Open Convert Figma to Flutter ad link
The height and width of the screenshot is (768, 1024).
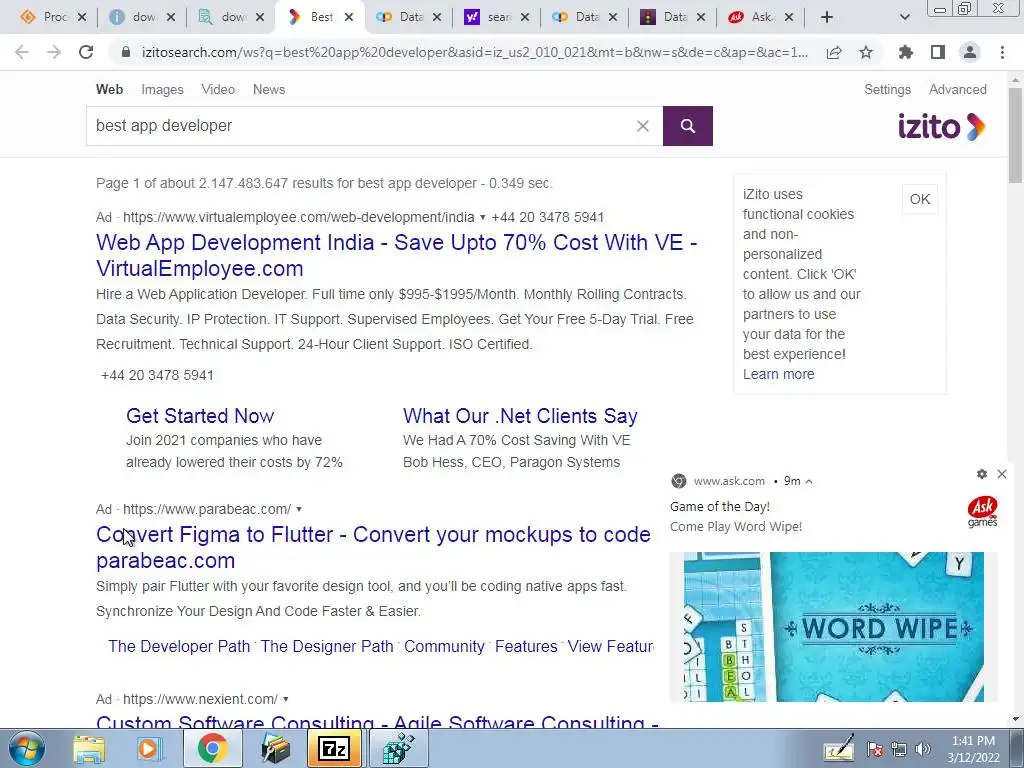coord(373,547)
